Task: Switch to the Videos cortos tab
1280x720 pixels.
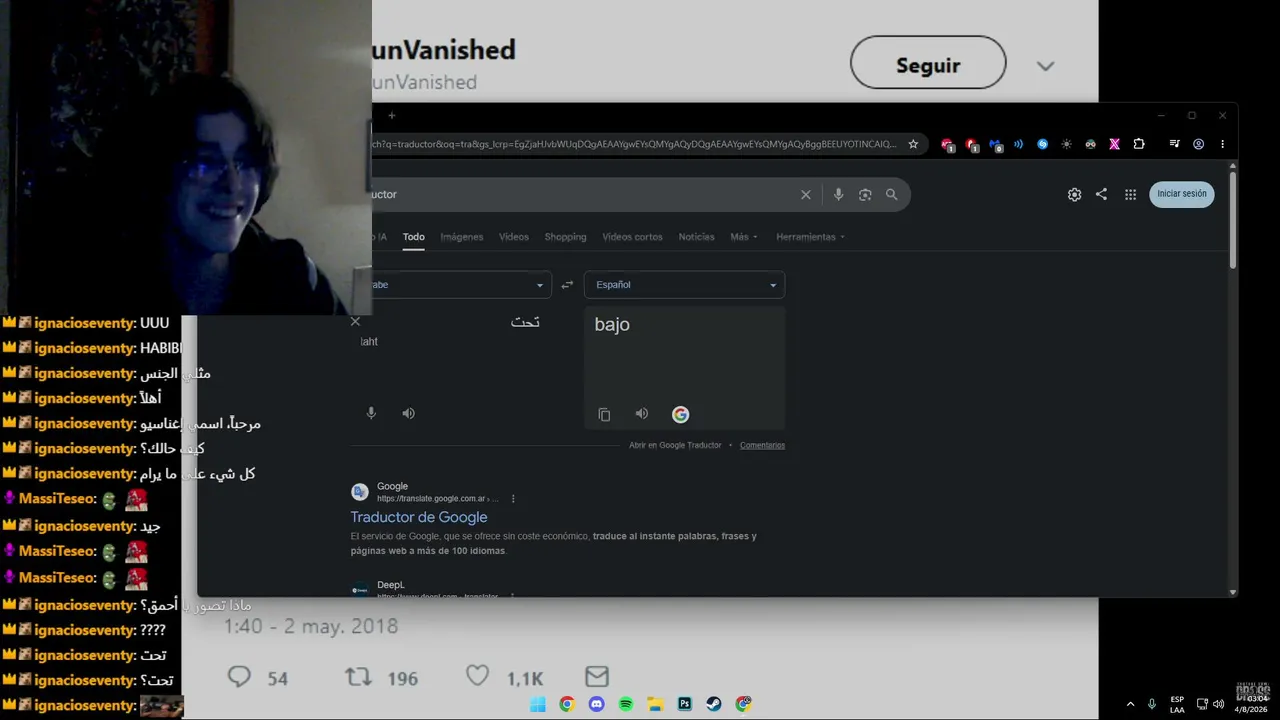Action: point(632,237)
